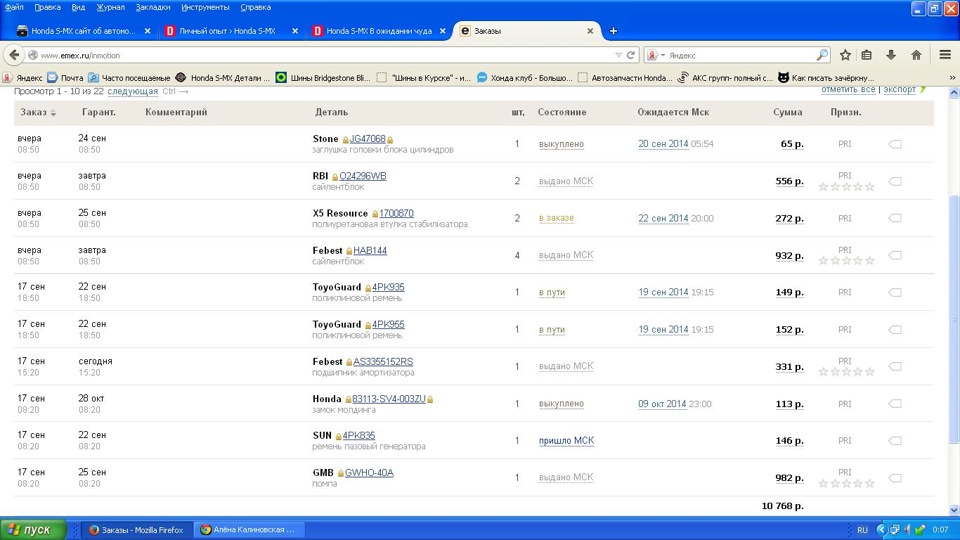Open part number GWHO-40A link
This screenshot has height=540, width=960.
pyautogui.click(x=369, y=473)
